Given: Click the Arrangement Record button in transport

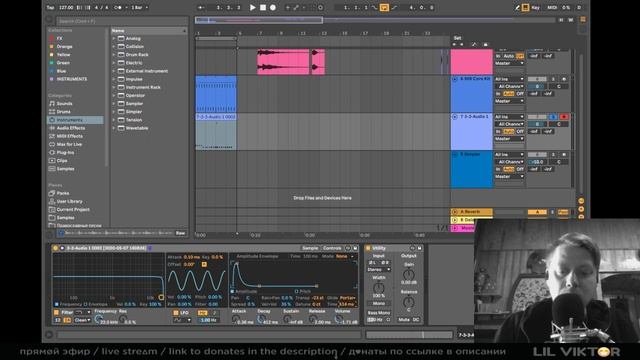Looking at the screenshot, I should 273,7.
